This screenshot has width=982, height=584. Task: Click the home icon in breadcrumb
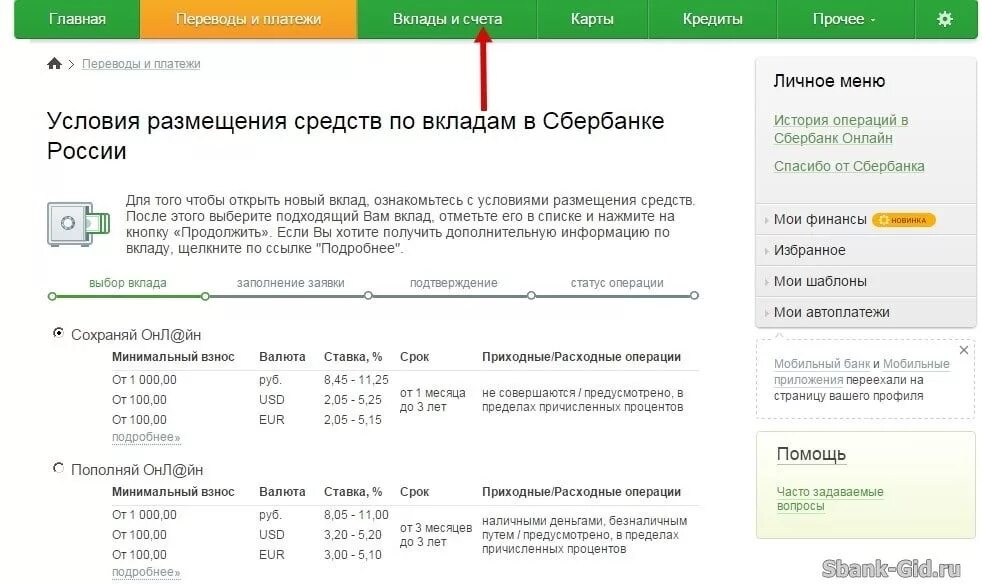[54, 63]
